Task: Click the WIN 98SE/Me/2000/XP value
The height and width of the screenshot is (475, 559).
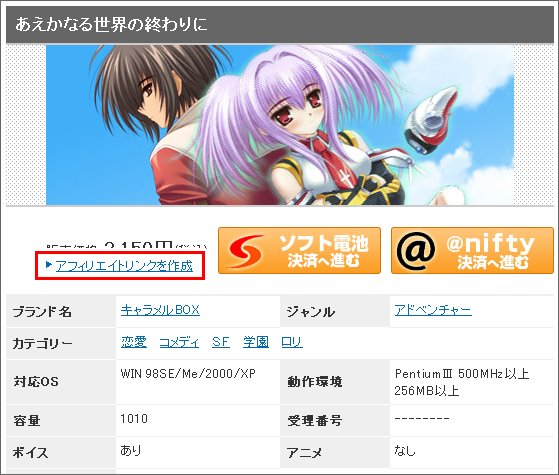Action: (x=188, y=374)
